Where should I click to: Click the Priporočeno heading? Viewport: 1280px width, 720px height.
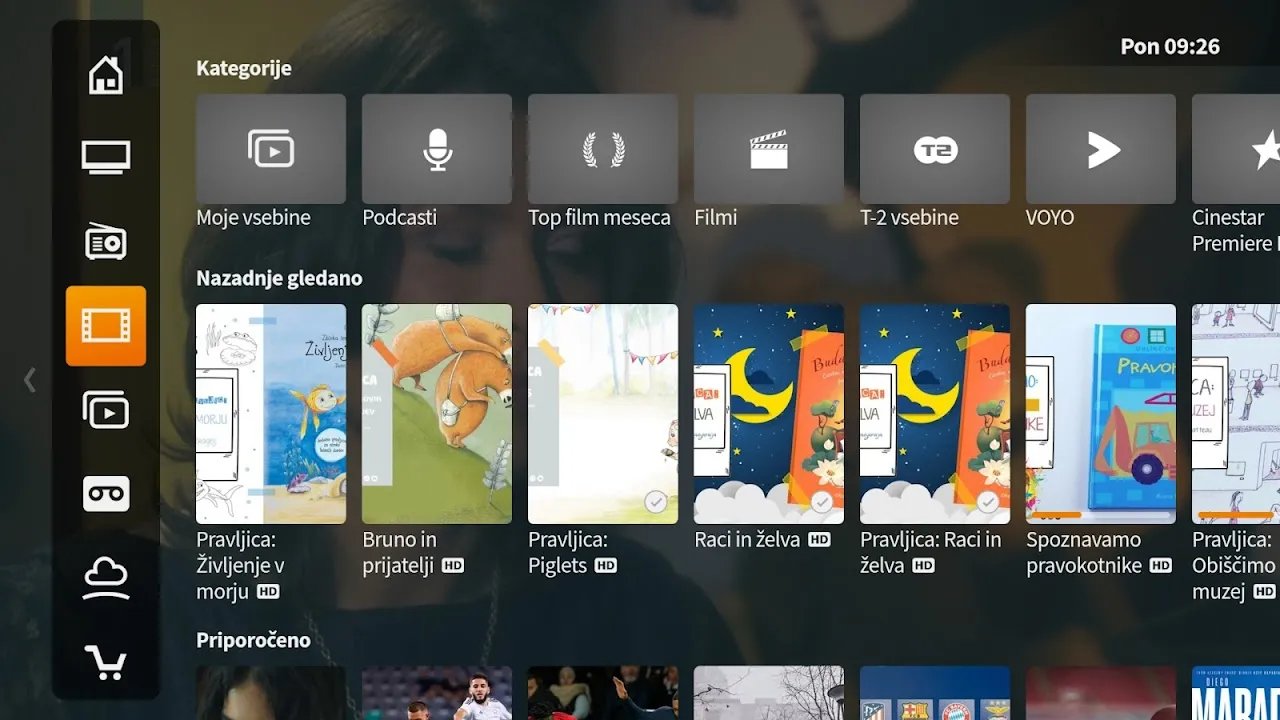pyautogui.click(x=253, y=640)
